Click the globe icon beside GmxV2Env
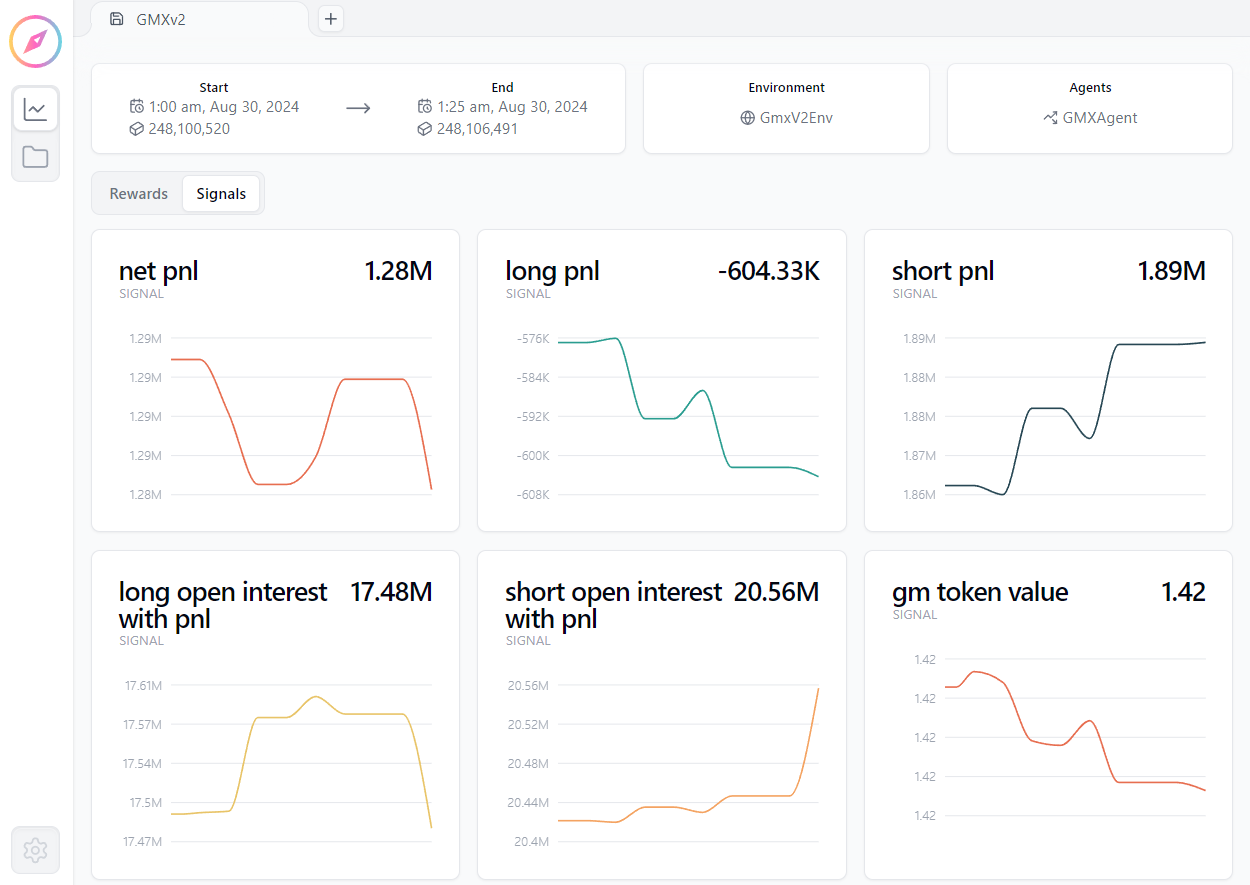The image size is (1250, 885). 747,118
